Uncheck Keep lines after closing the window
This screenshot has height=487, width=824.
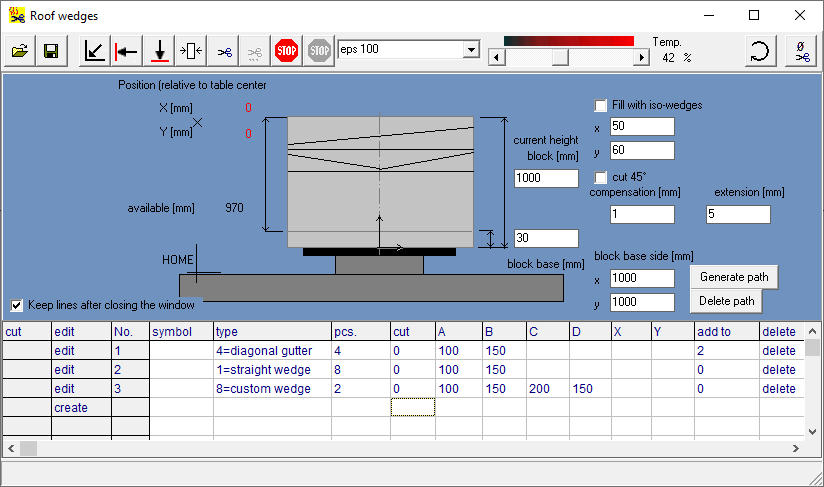click(17, 305)
